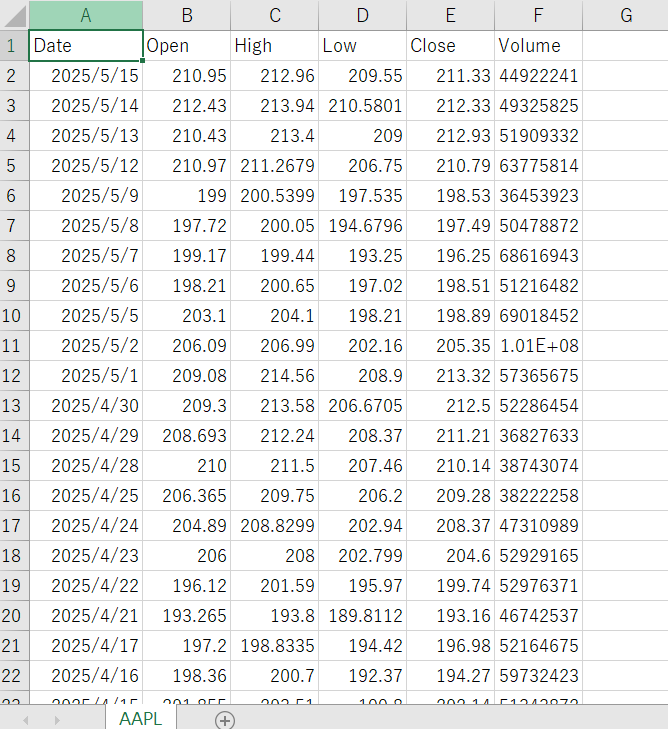Select column G header
671x729 pixels.
(626, 15)
